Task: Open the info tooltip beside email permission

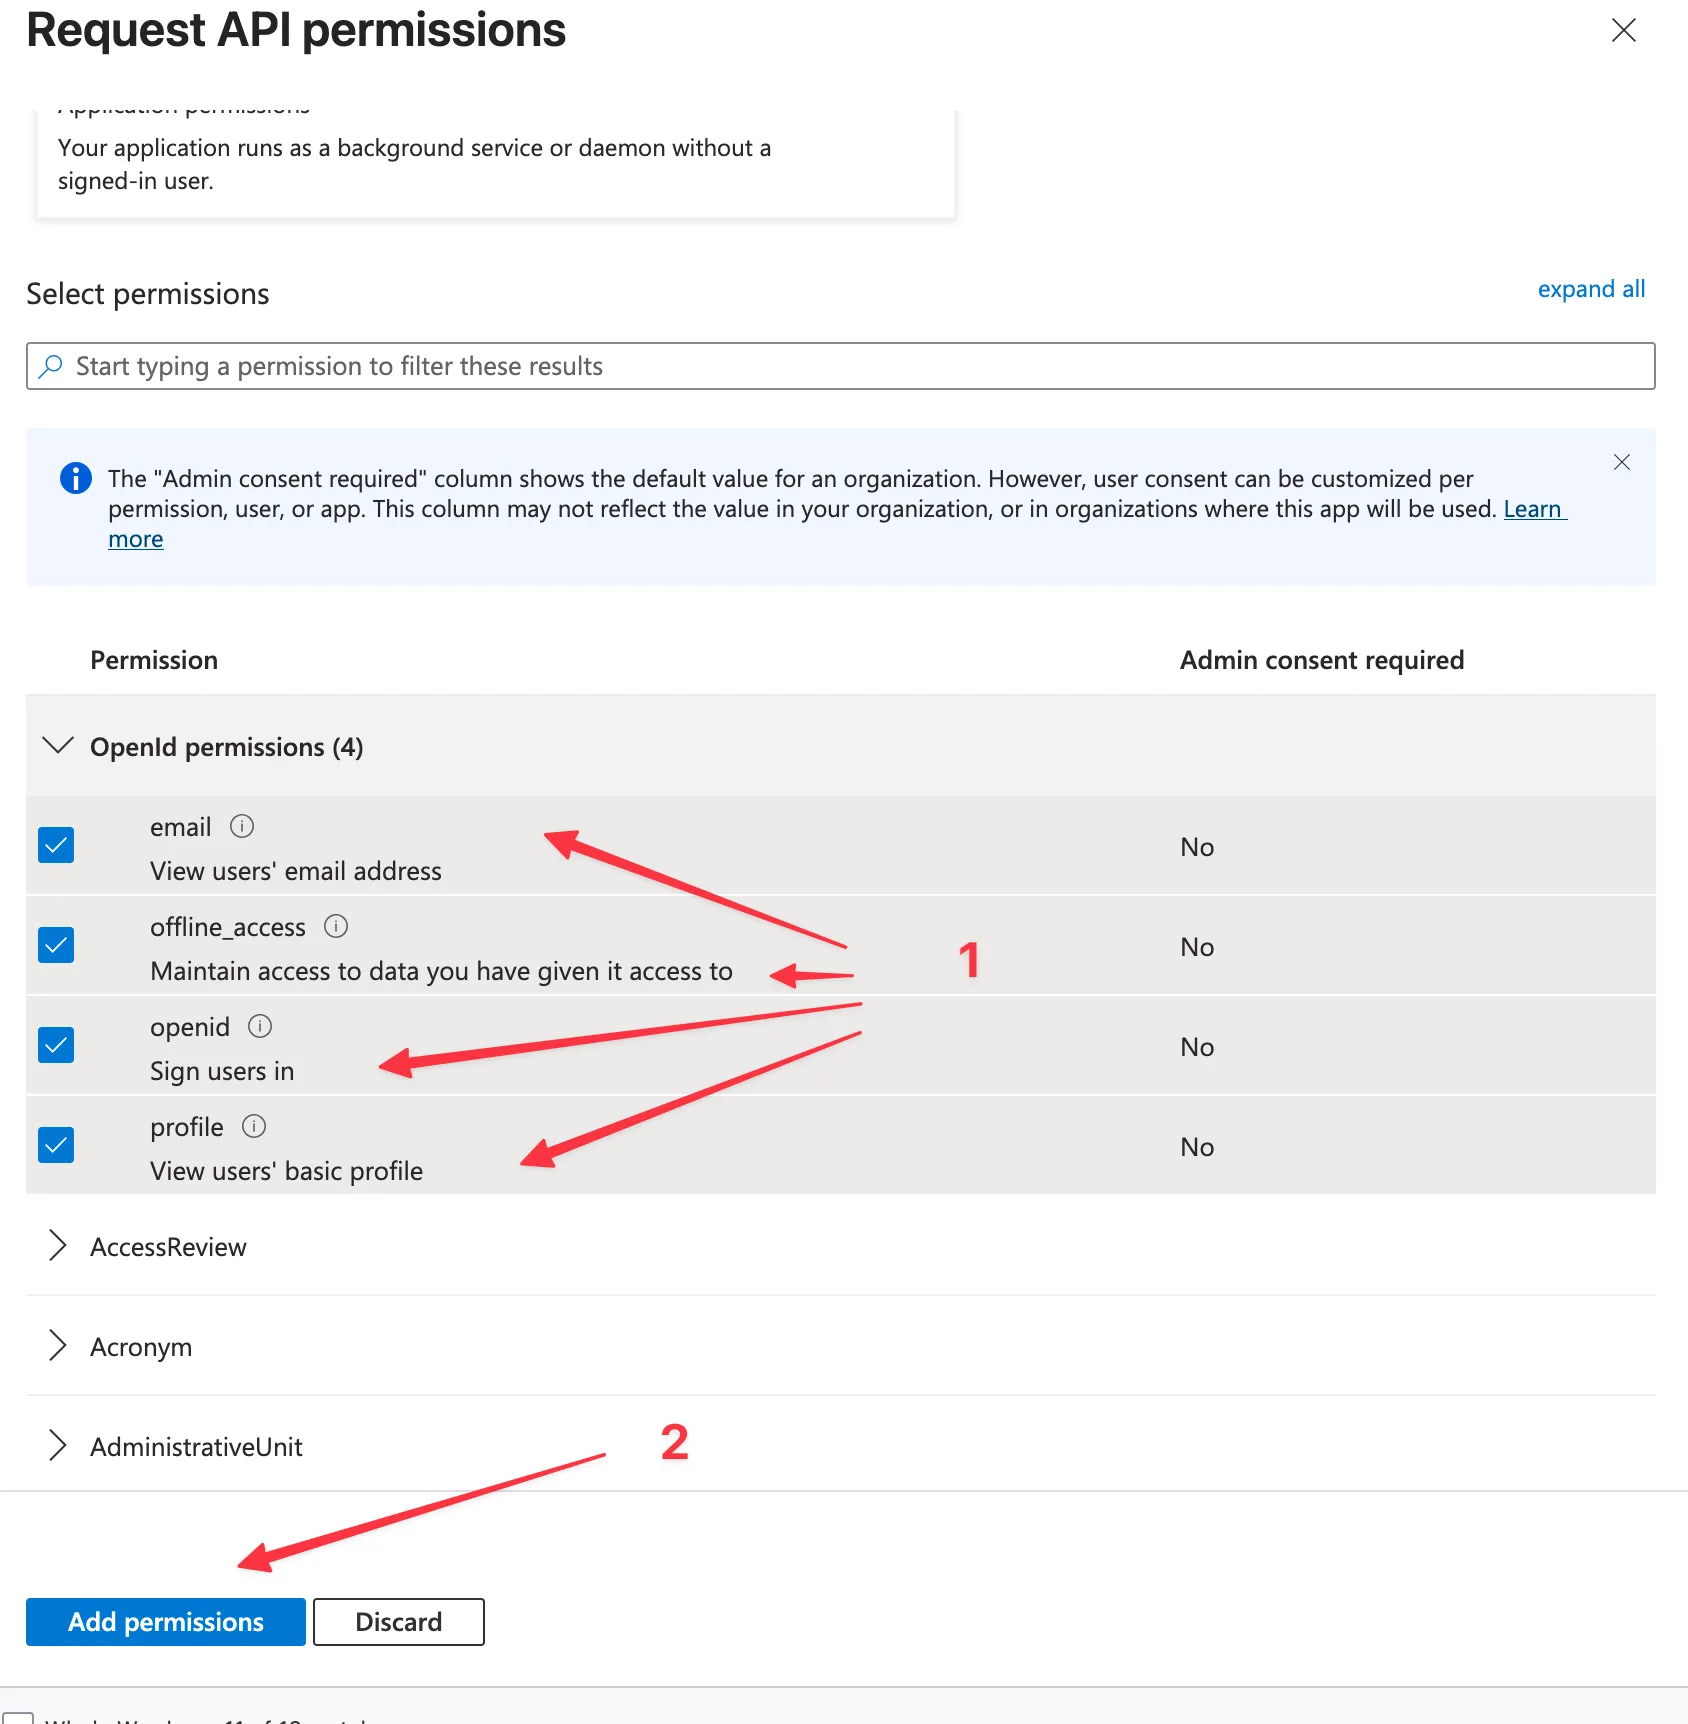Action: (x=242, y=826)
